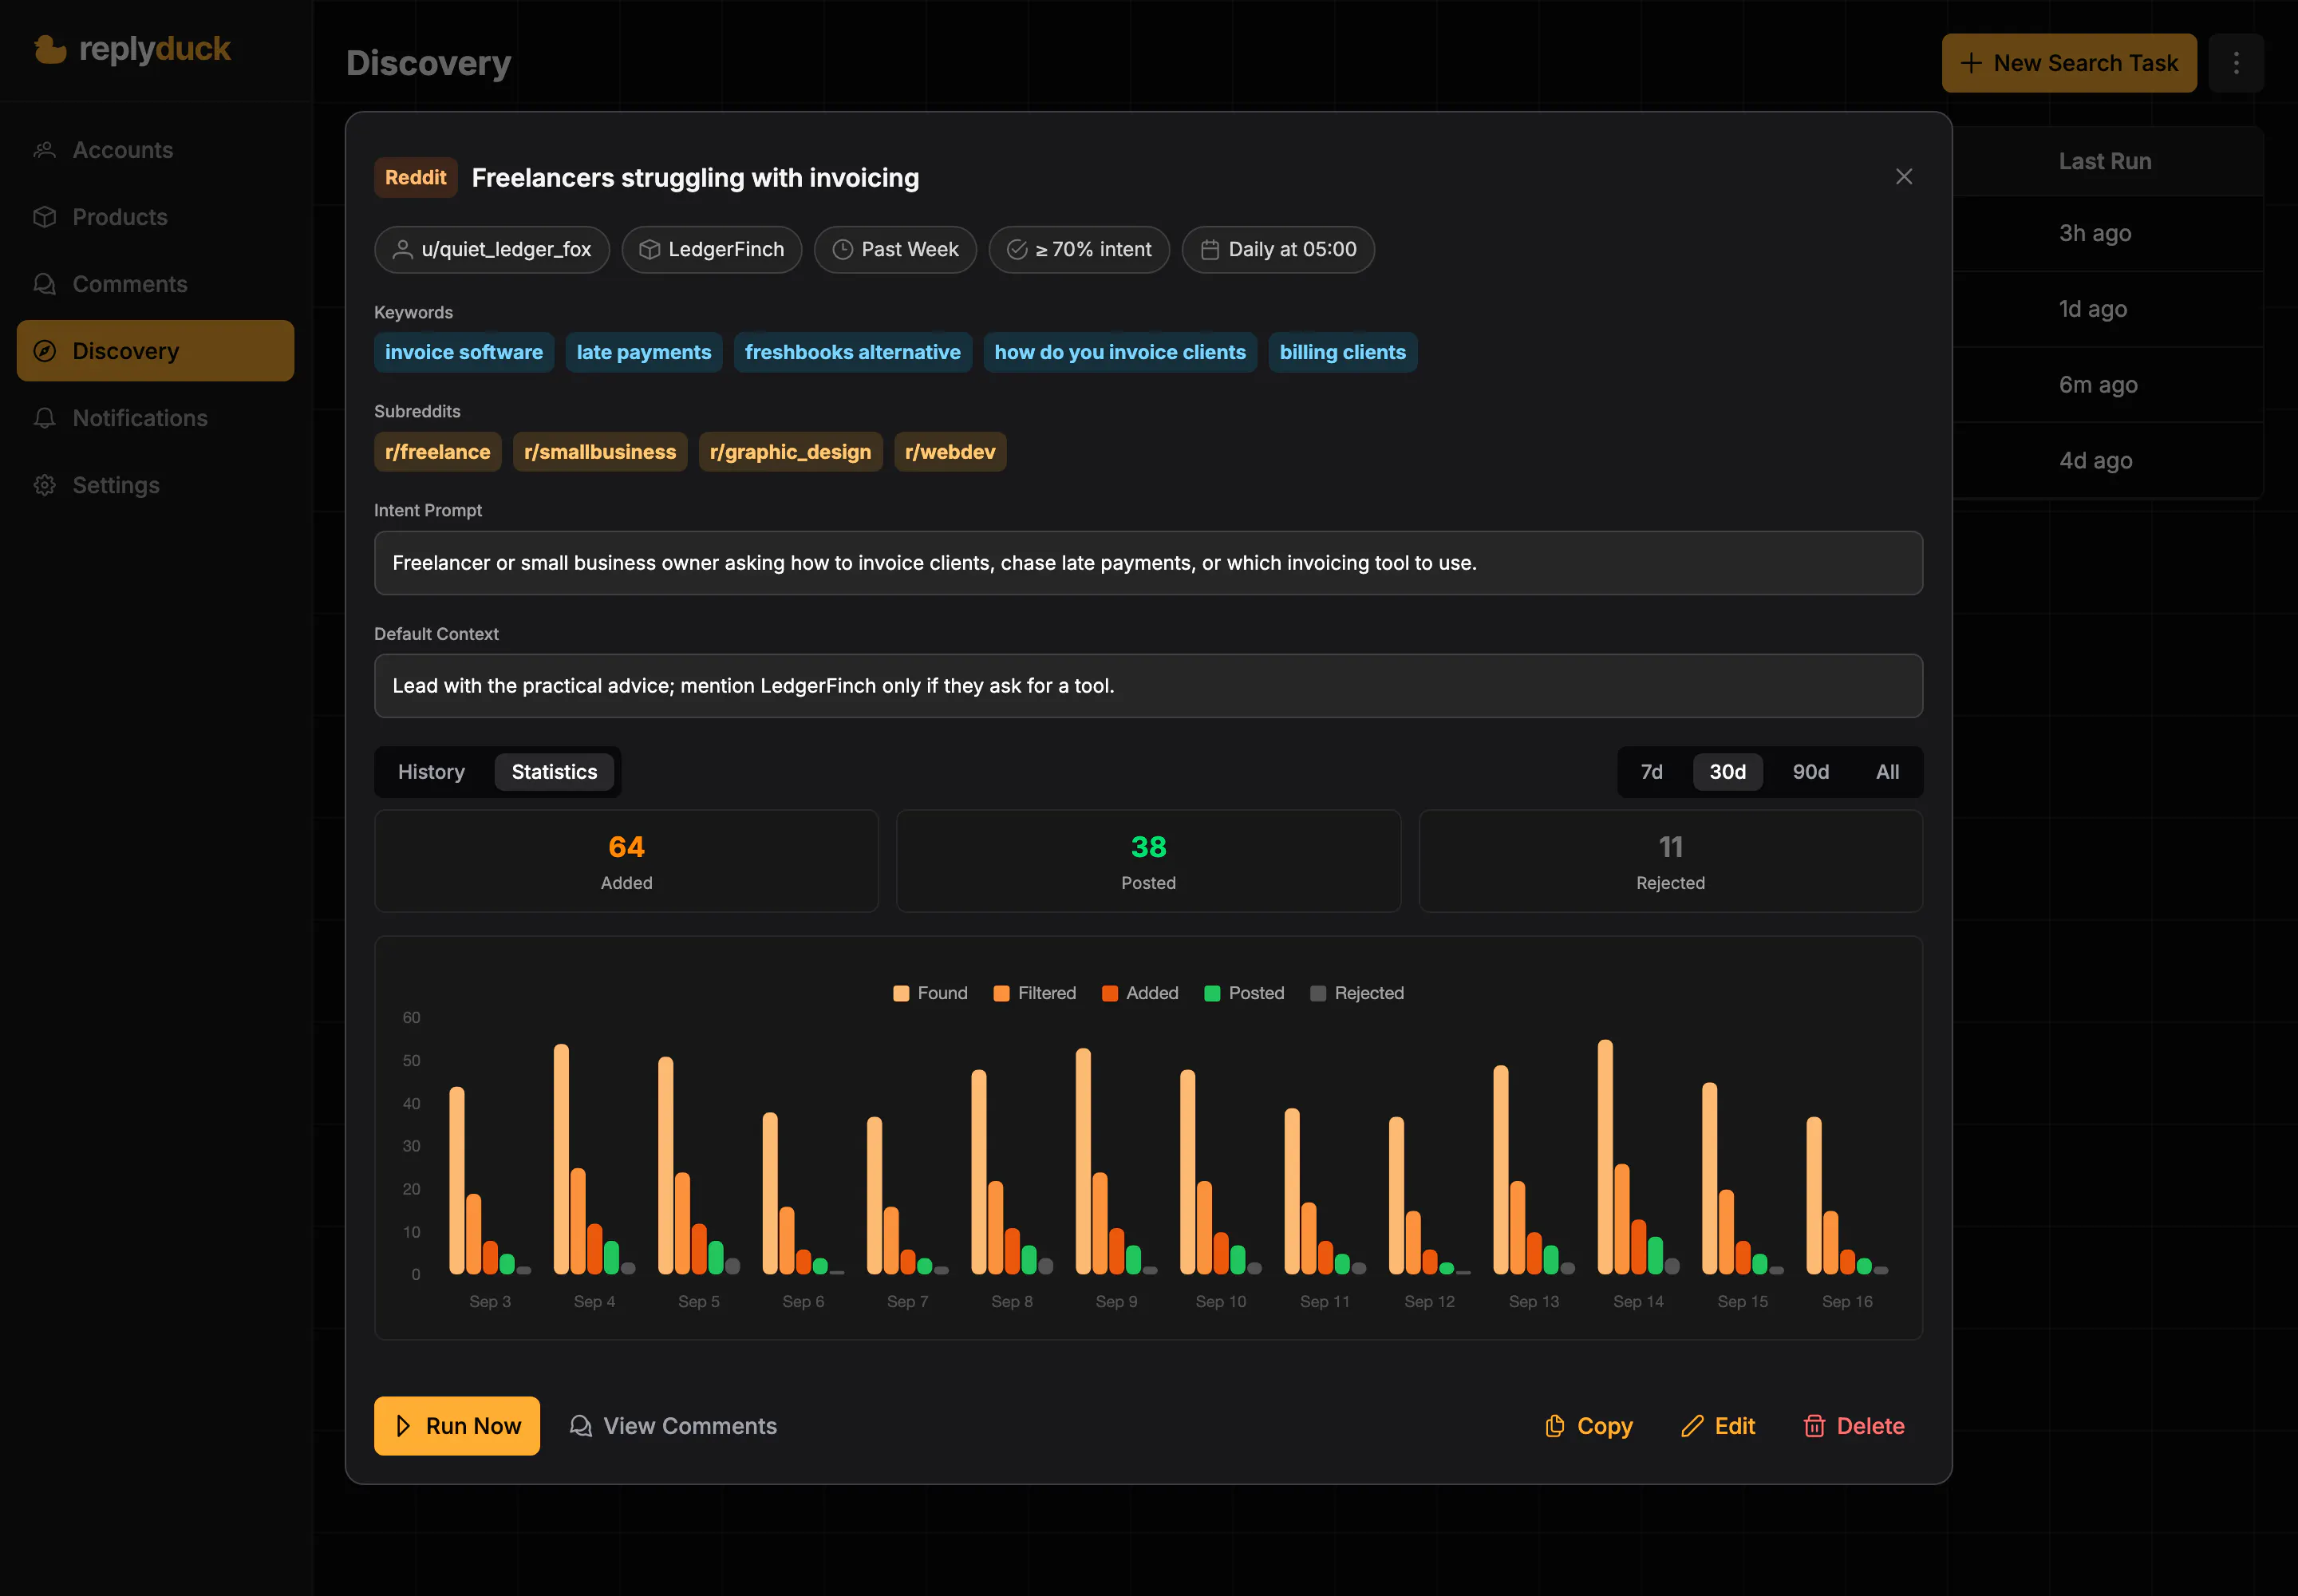Run the search task now
2298x1596 pixels.
[457, 1426]
